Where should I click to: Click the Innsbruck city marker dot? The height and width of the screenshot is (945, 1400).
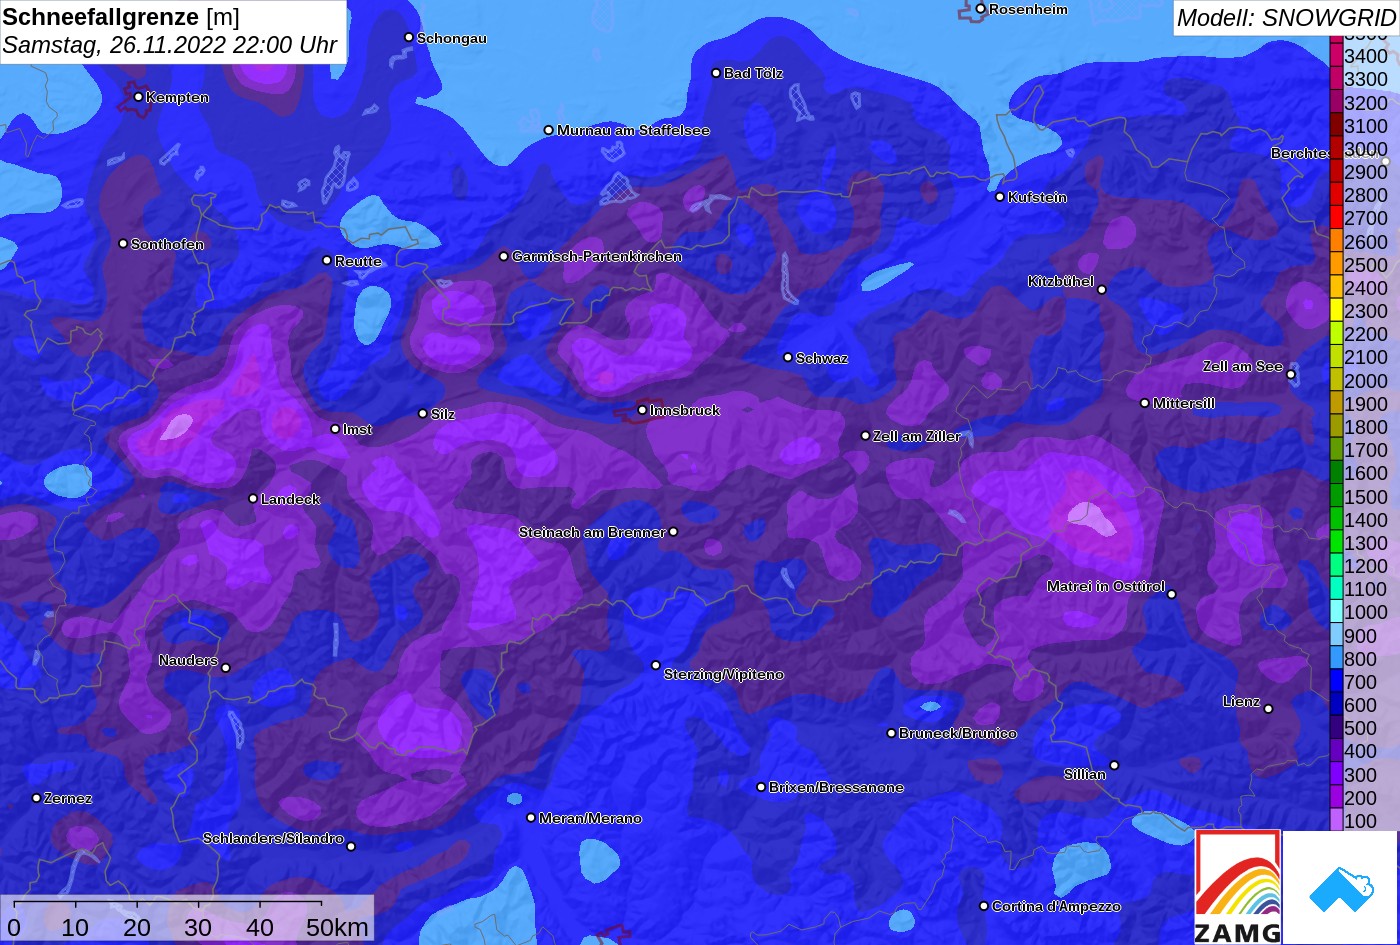click(642, 410)
